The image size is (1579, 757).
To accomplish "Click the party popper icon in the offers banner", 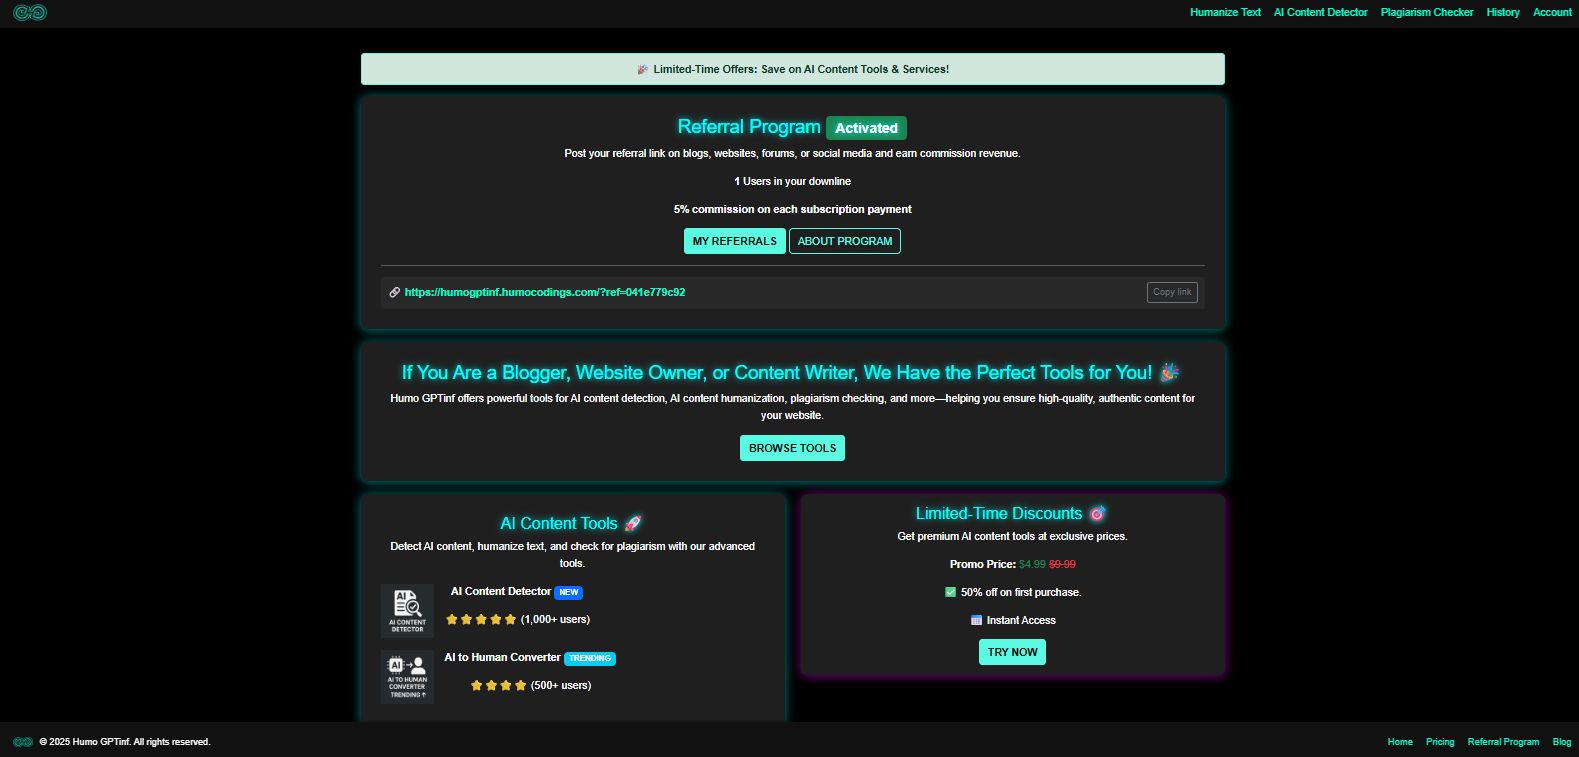I will [x=642, y=69].
